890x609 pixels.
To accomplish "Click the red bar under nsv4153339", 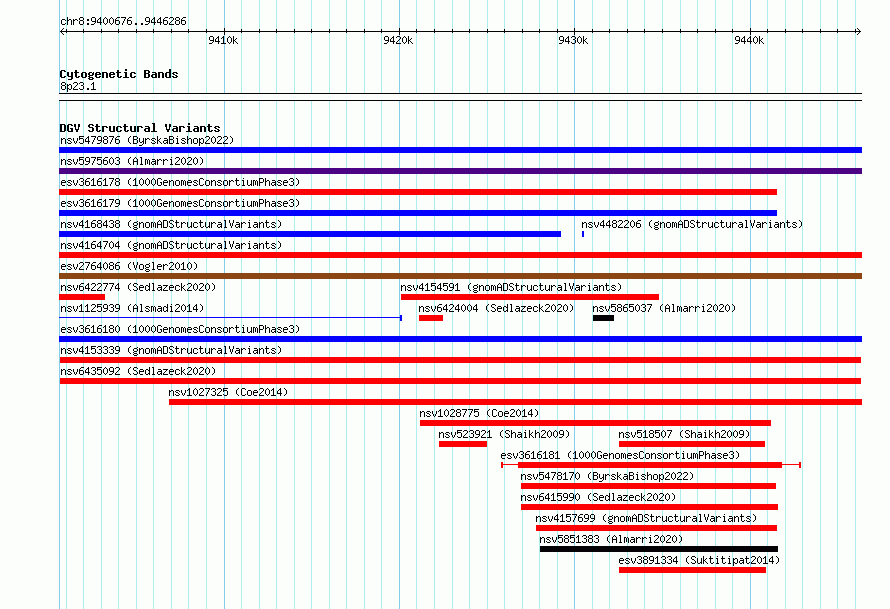I will 460,360.
